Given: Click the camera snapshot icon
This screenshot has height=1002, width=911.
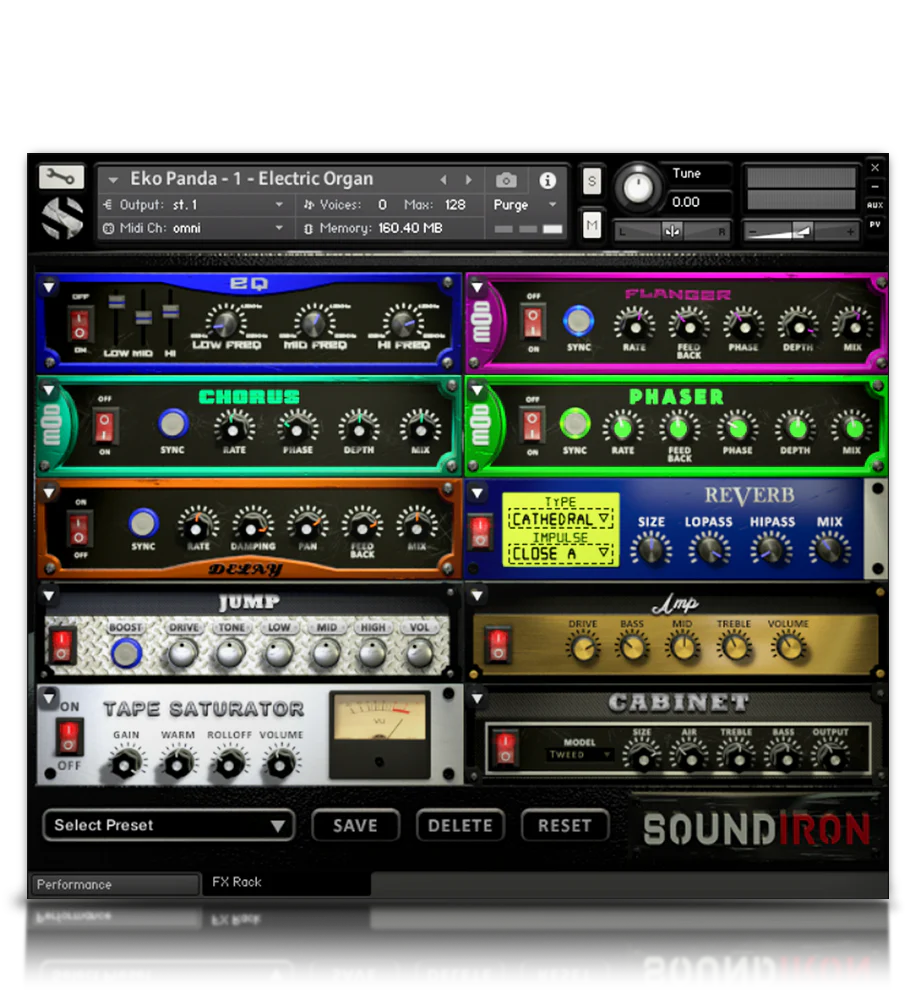Looking at the screenshot, I should click(x=506, y=180).
